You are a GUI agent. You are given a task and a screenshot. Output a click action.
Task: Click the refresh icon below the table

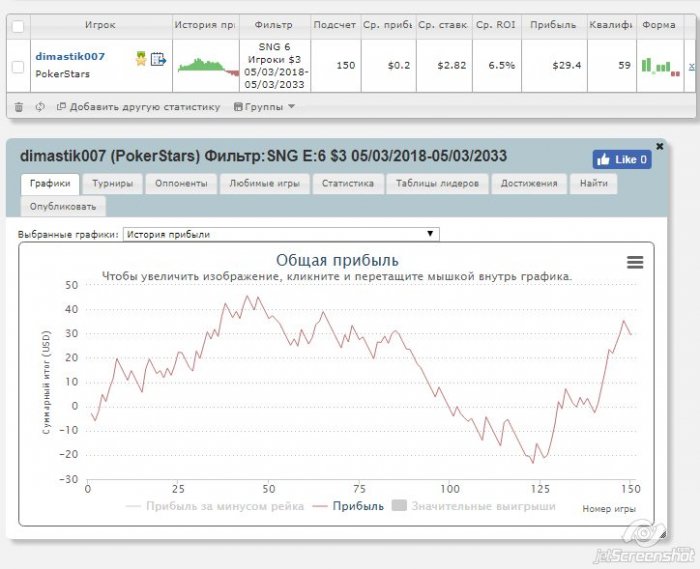pyautogui.click(x=40, y=107)
